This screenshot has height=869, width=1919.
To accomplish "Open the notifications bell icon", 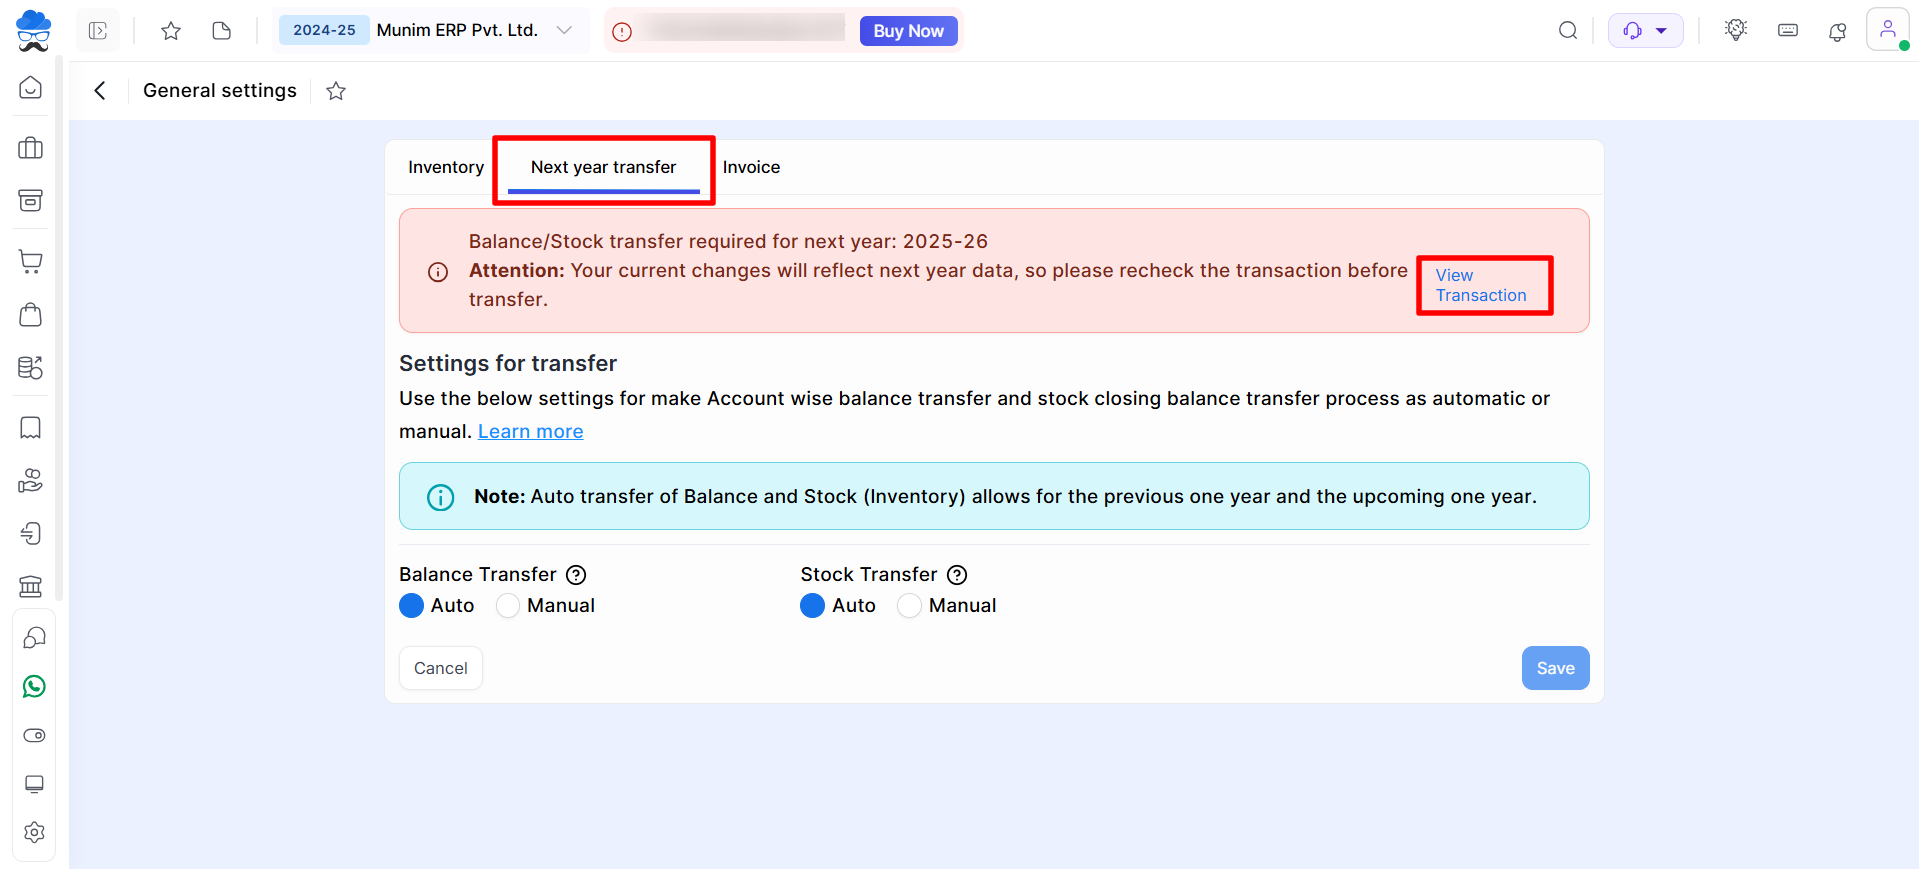I will point(1837,31).
